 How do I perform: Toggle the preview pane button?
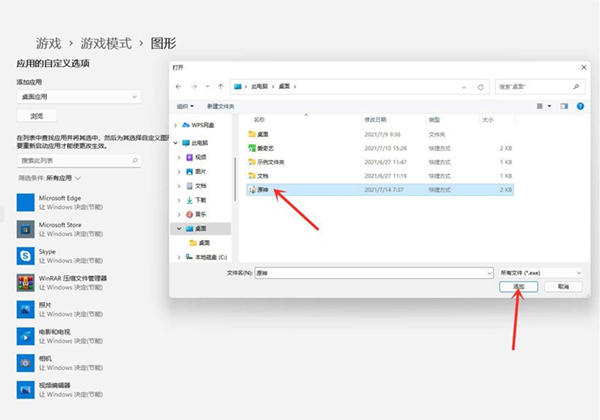(563, 105)
